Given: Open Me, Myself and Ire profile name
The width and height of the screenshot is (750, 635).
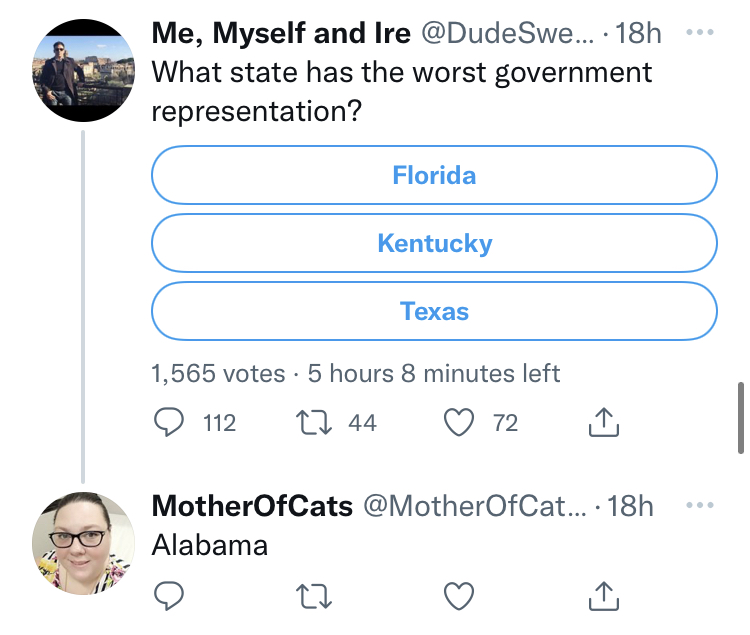Looking at the screenshot, I should (281, 33).
